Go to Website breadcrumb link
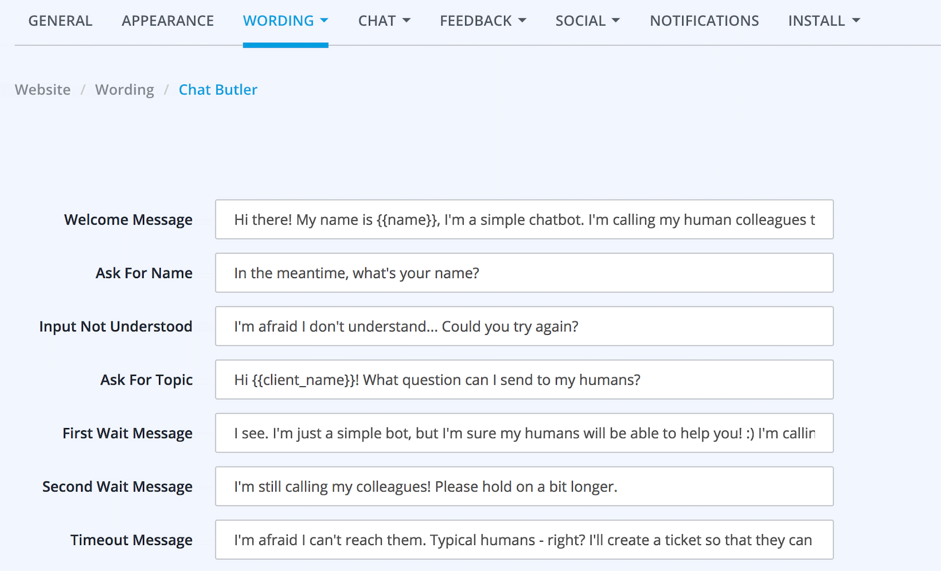The height and width of the screenshot is (571, 941). click(x=43, y=89)
